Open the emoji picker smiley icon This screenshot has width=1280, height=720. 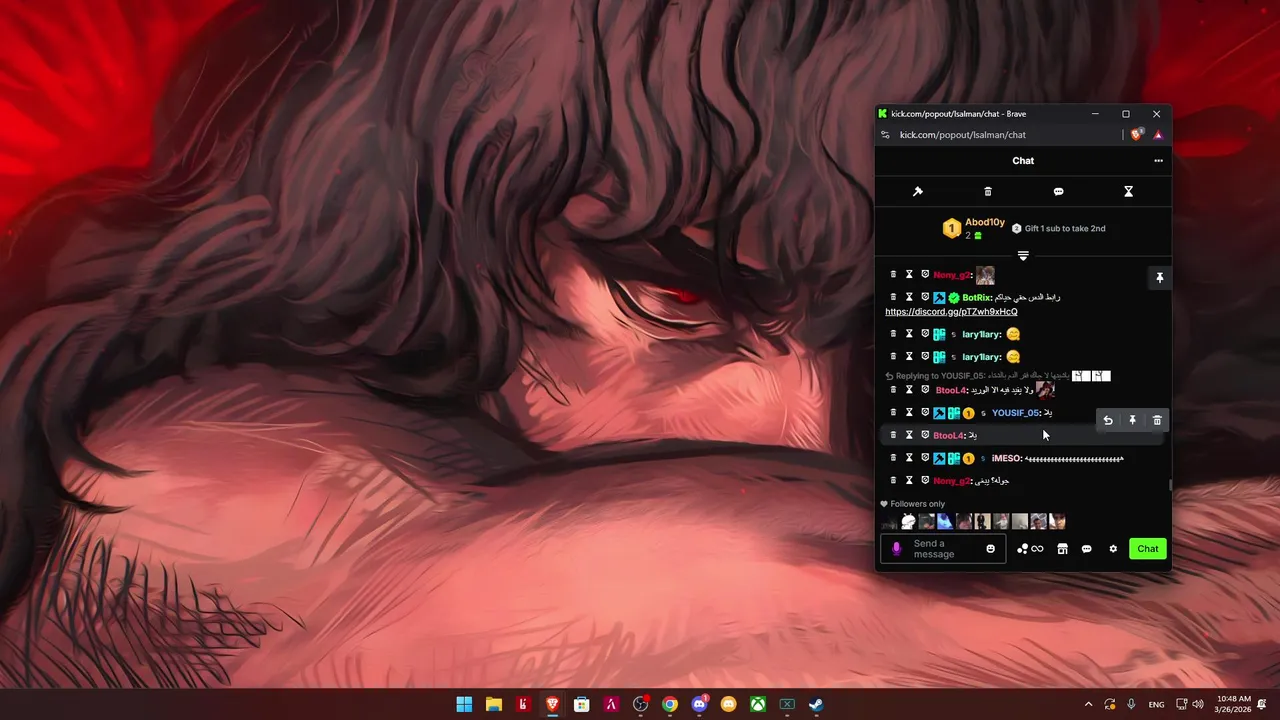(991, 549)
